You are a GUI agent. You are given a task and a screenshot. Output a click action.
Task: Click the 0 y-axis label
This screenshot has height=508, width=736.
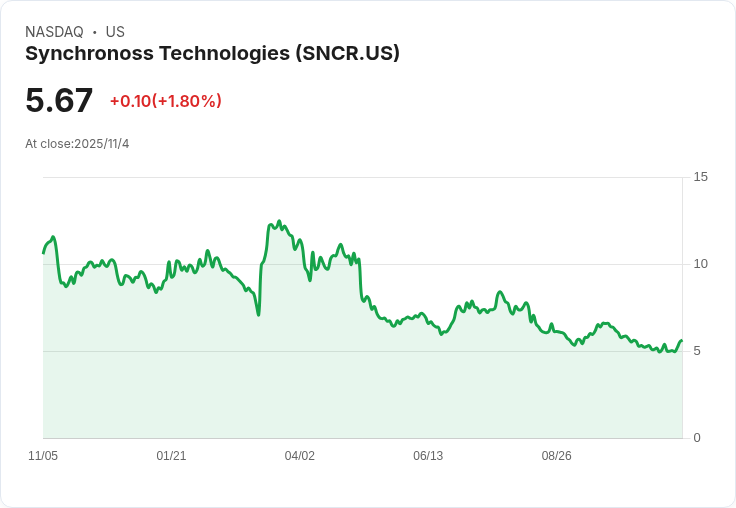(697, 438)
